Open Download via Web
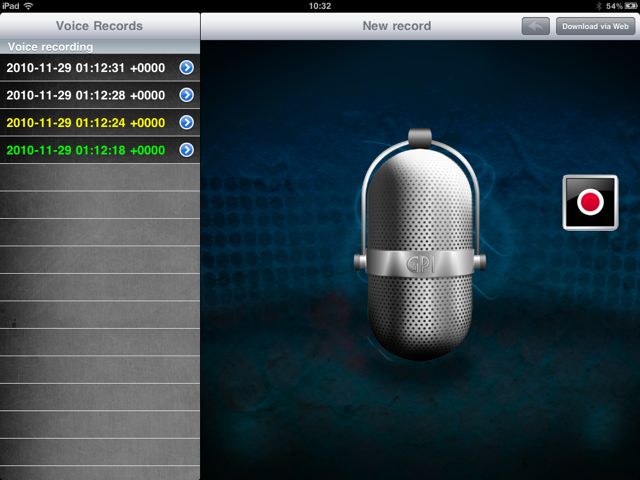640x480 pixels. (x=596, y=26)
